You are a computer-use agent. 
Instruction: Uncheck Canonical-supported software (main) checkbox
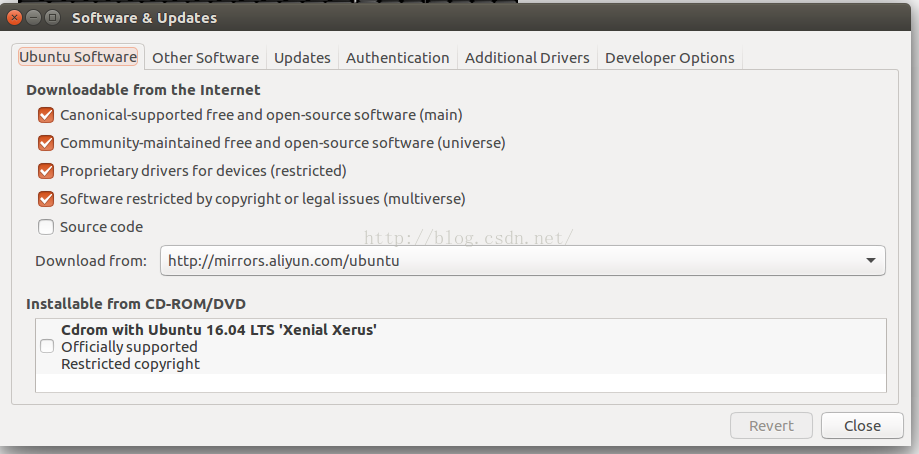46,115
